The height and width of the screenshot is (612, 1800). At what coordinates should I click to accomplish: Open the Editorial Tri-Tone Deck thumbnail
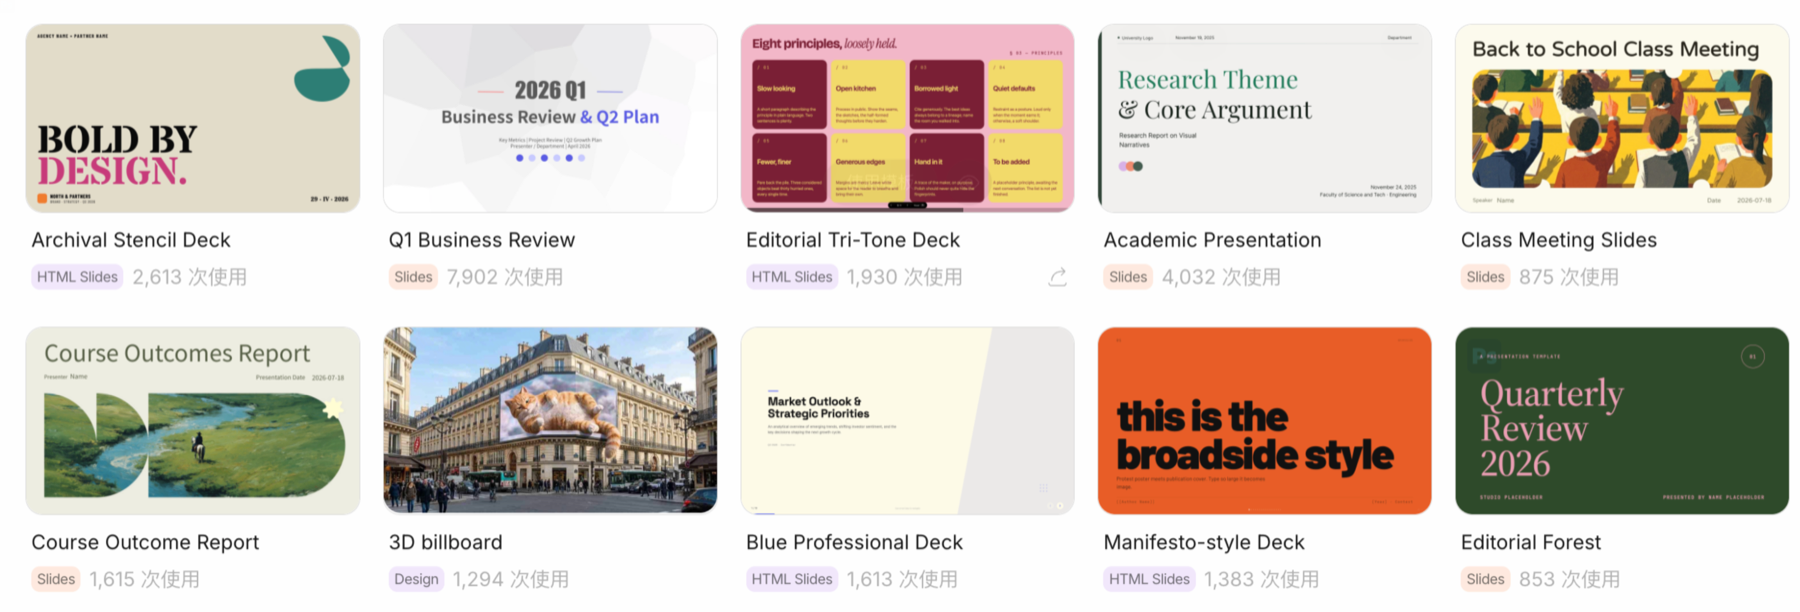pos(907,118)
